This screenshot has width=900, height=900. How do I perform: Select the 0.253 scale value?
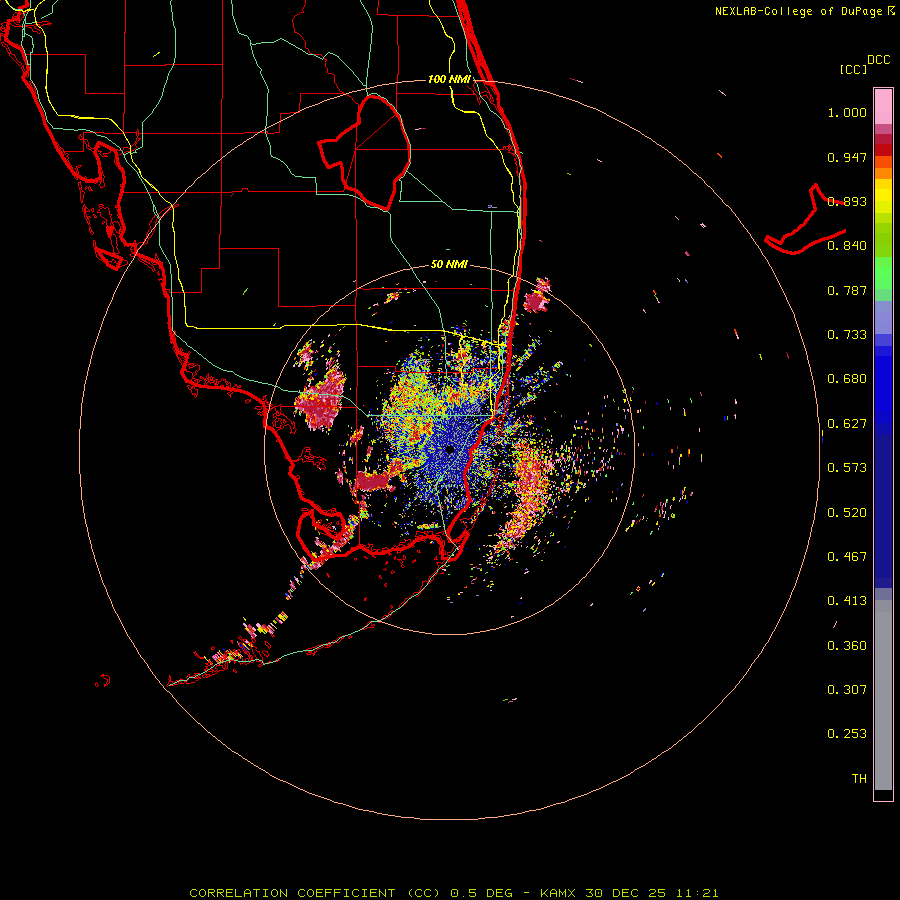(847, 734)
